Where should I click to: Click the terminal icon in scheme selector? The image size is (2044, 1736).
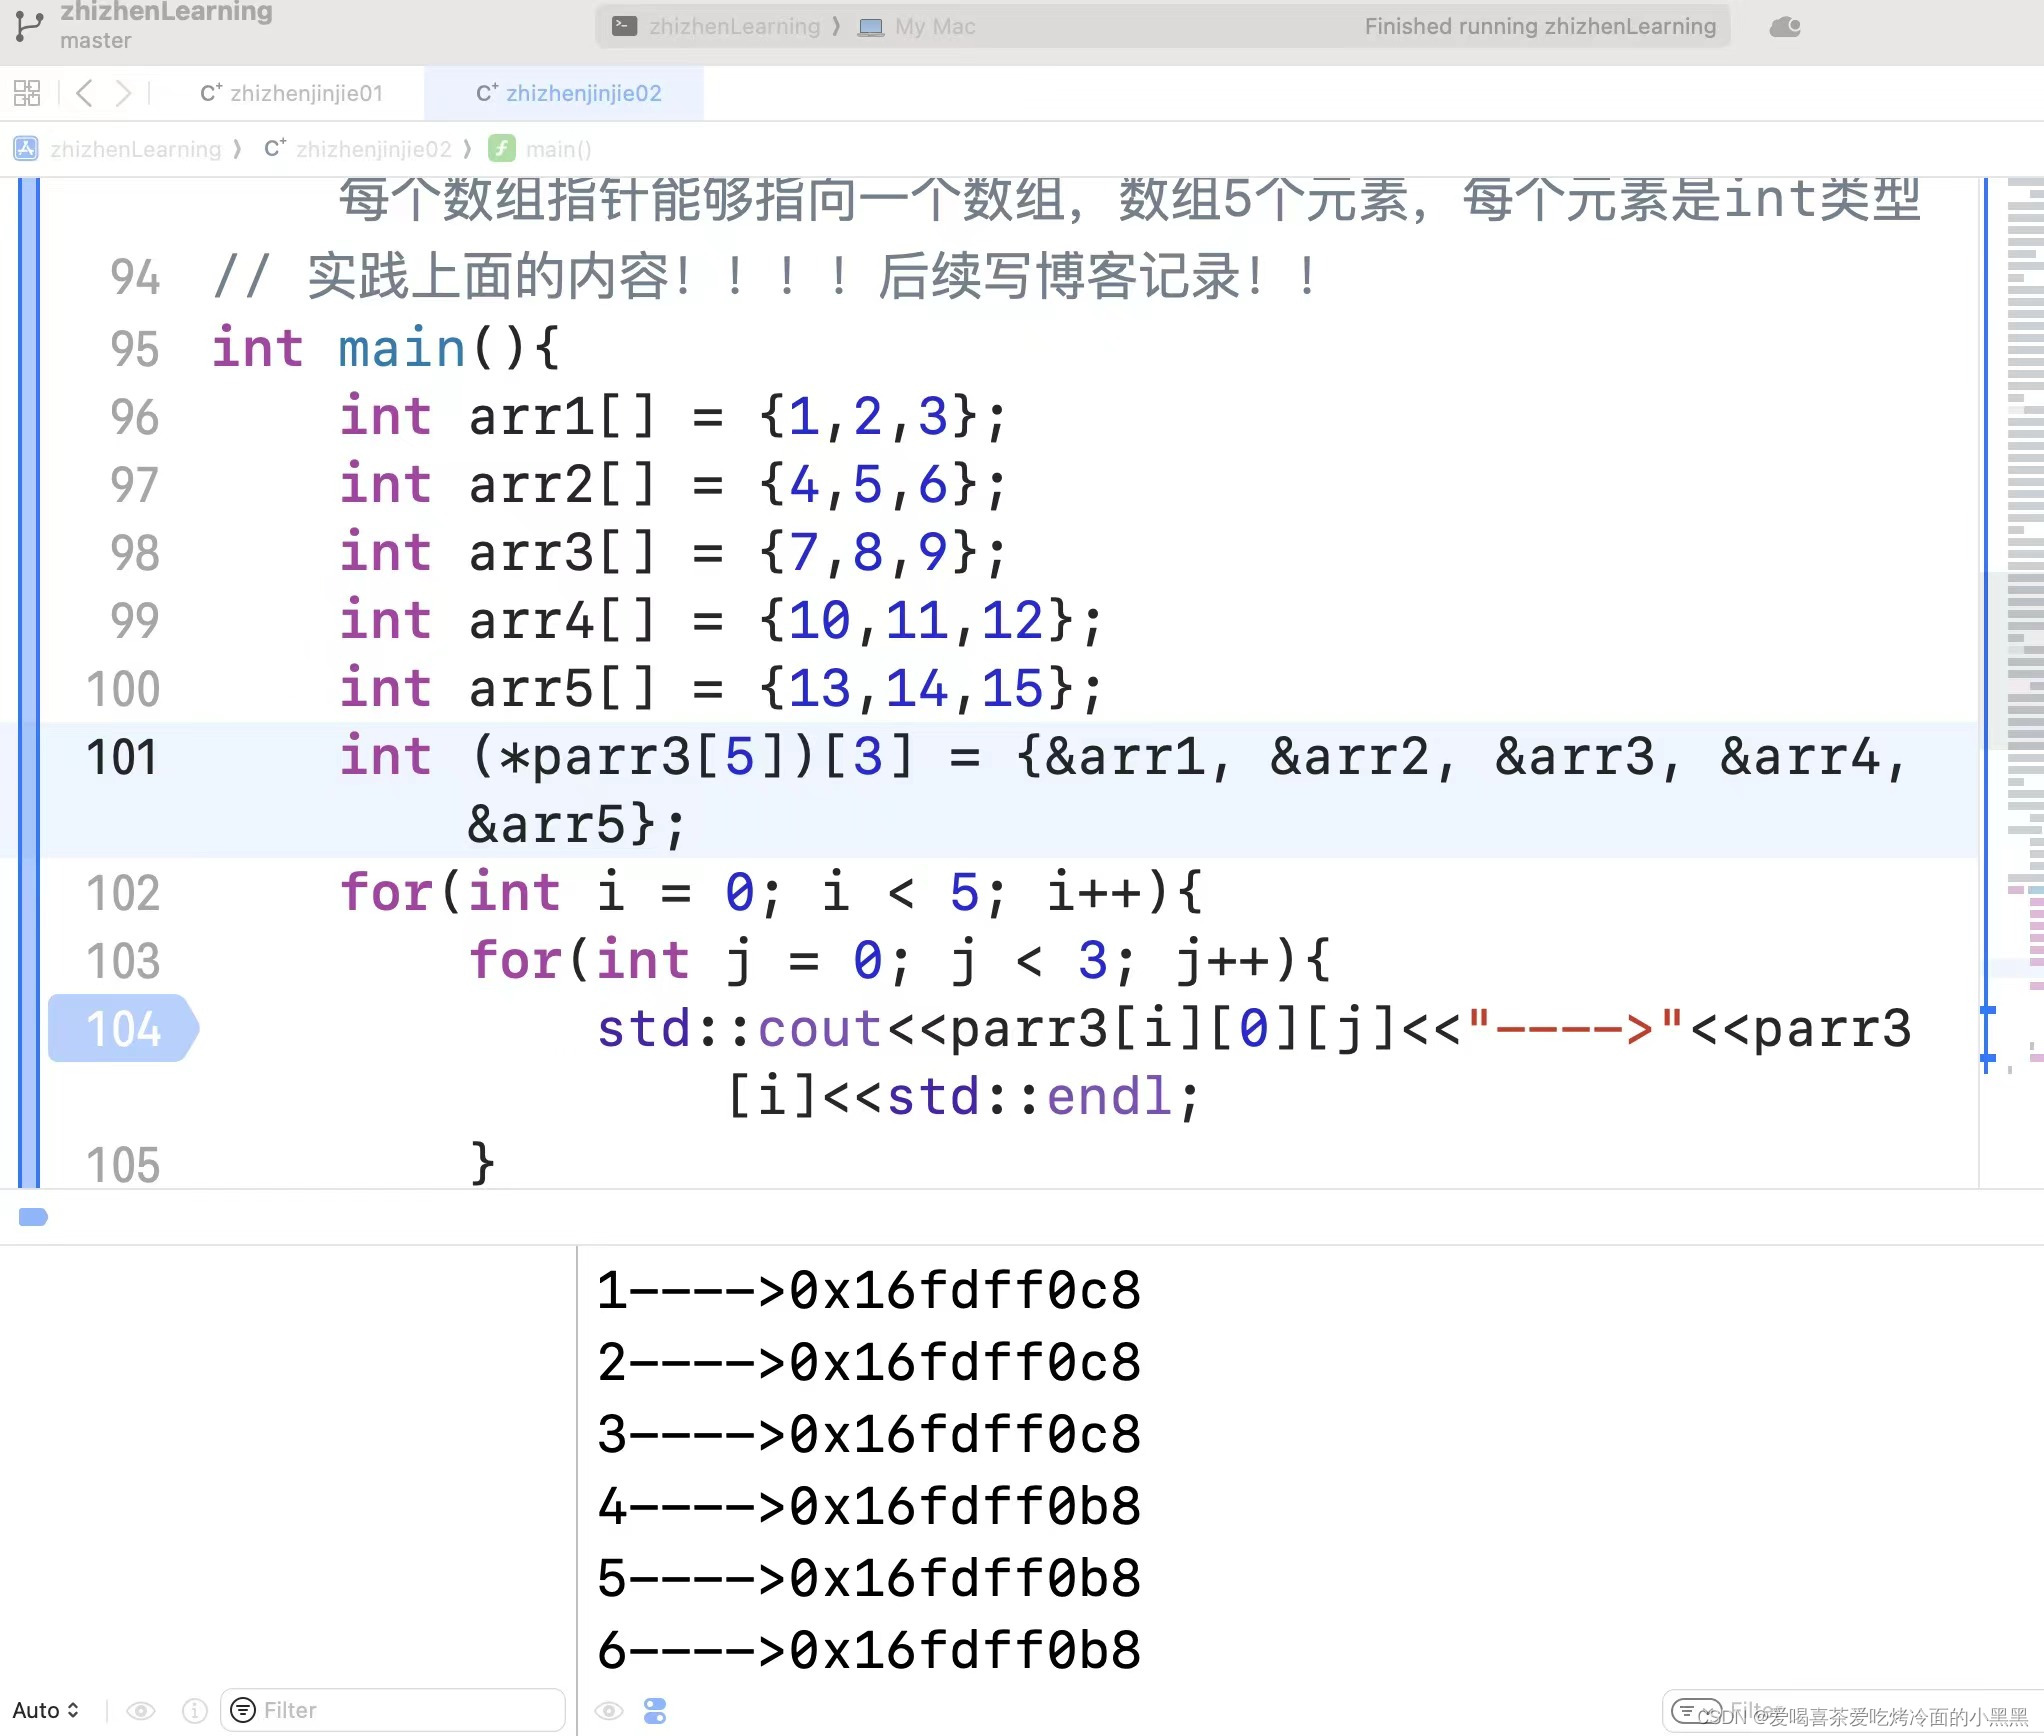click(625, 26)
